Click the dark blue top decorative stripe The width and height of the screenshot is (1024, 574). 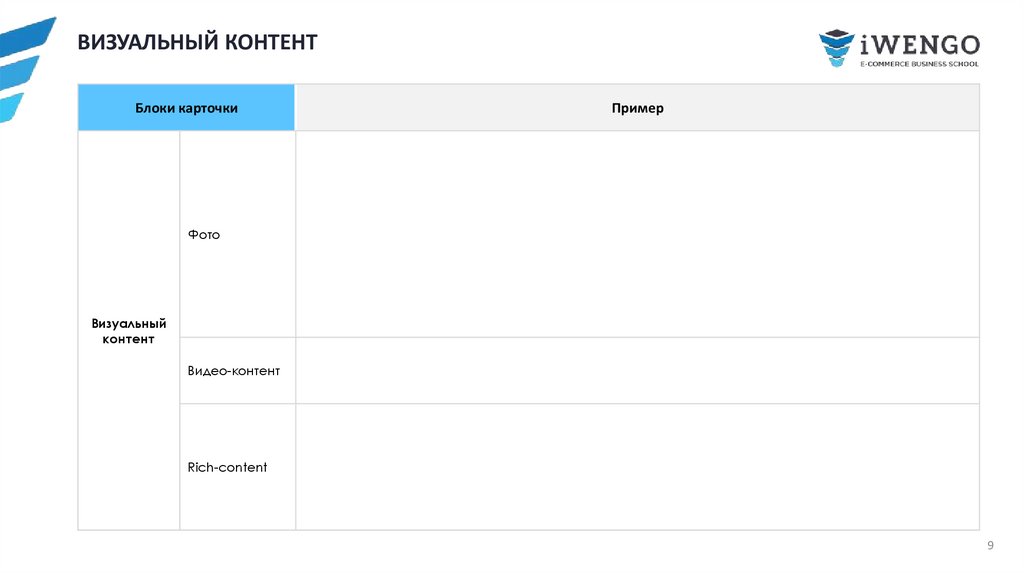(25, 33)
